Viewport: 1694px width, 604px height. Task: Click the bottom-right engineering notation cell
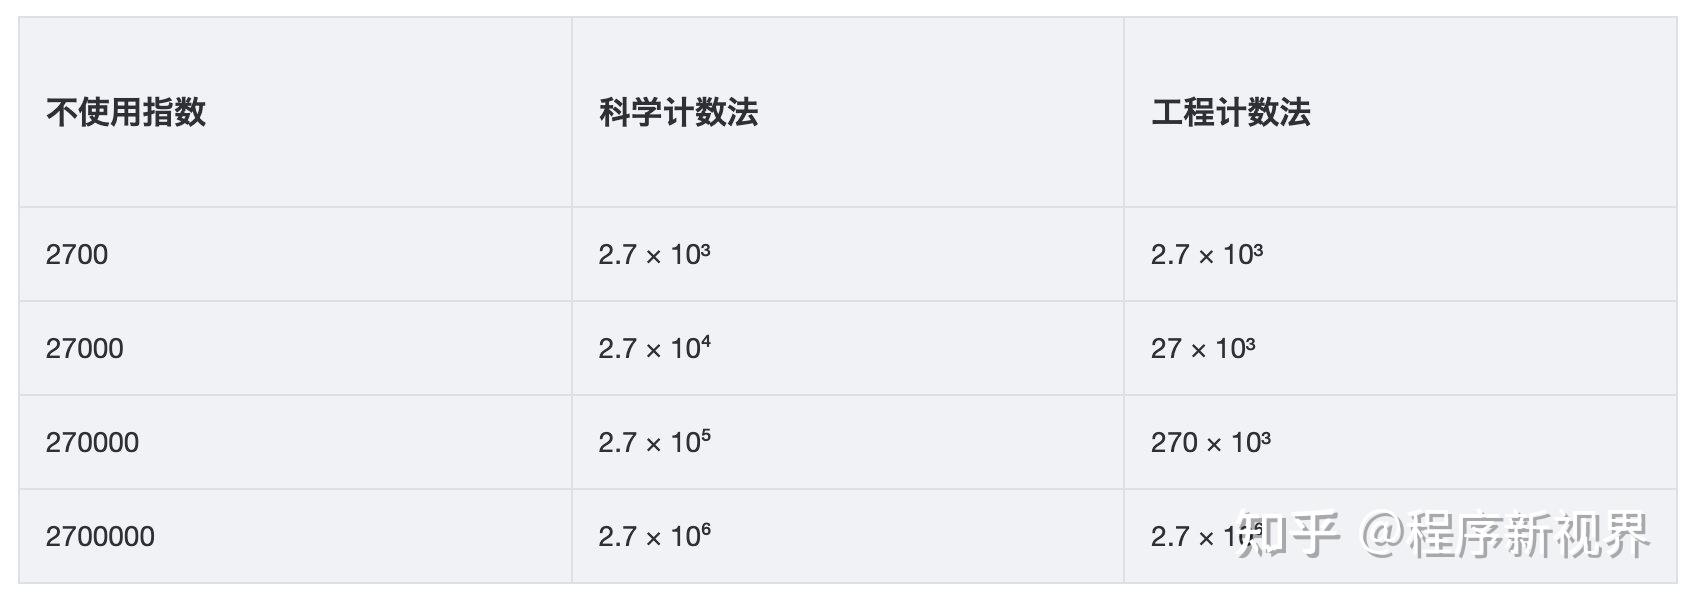point(1400,536)
